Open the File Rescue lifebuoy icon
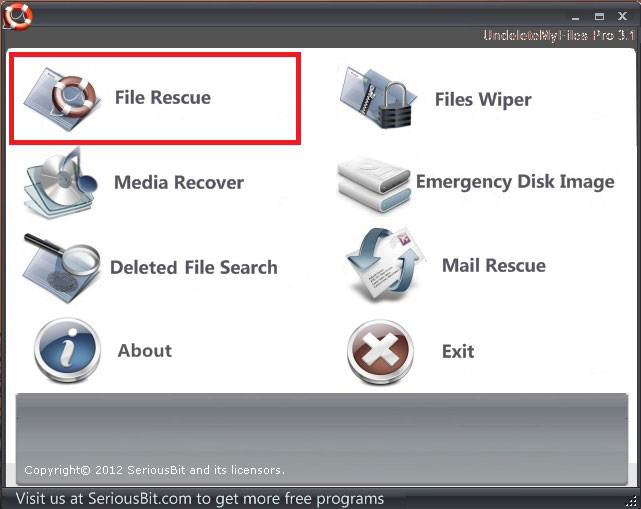Screen dimensions: 641x509 [62, 99]
